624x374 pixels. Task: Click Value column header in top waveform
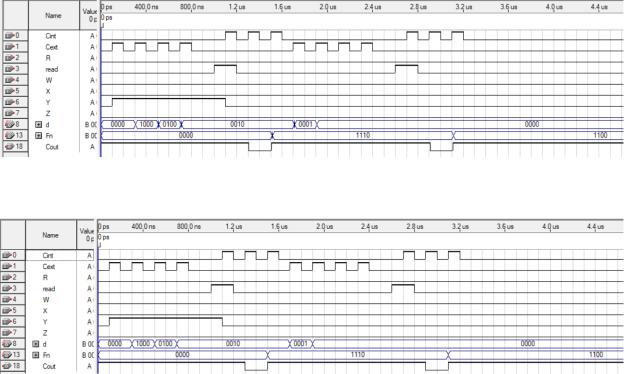pyautogui.click(x=89, y=16)
